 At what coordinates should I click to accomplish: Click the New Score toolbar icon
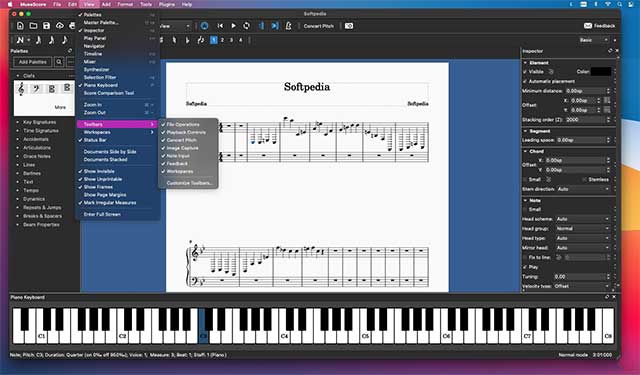click(x=20, y=26)
